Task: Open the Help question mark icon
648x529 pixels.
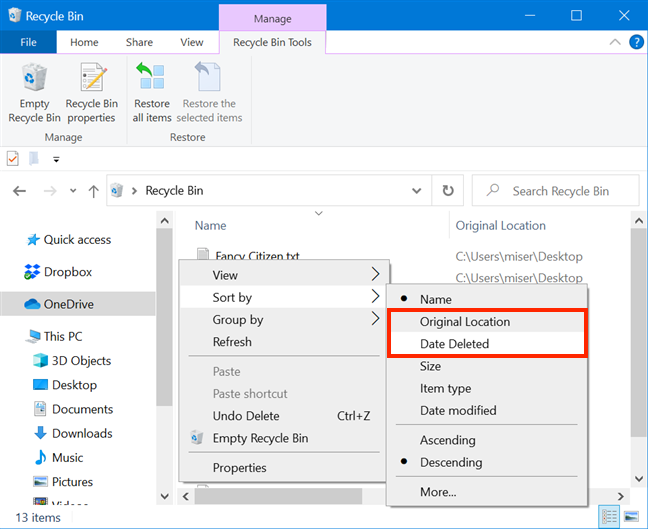Action: (636, 42)
